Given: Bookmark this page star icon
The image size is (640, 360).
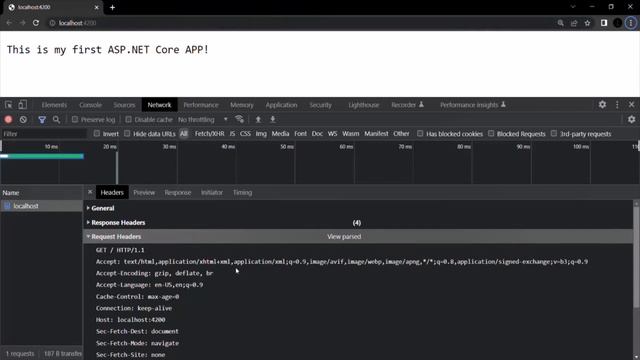Looking at the screenshot, I should pos(587,23).
